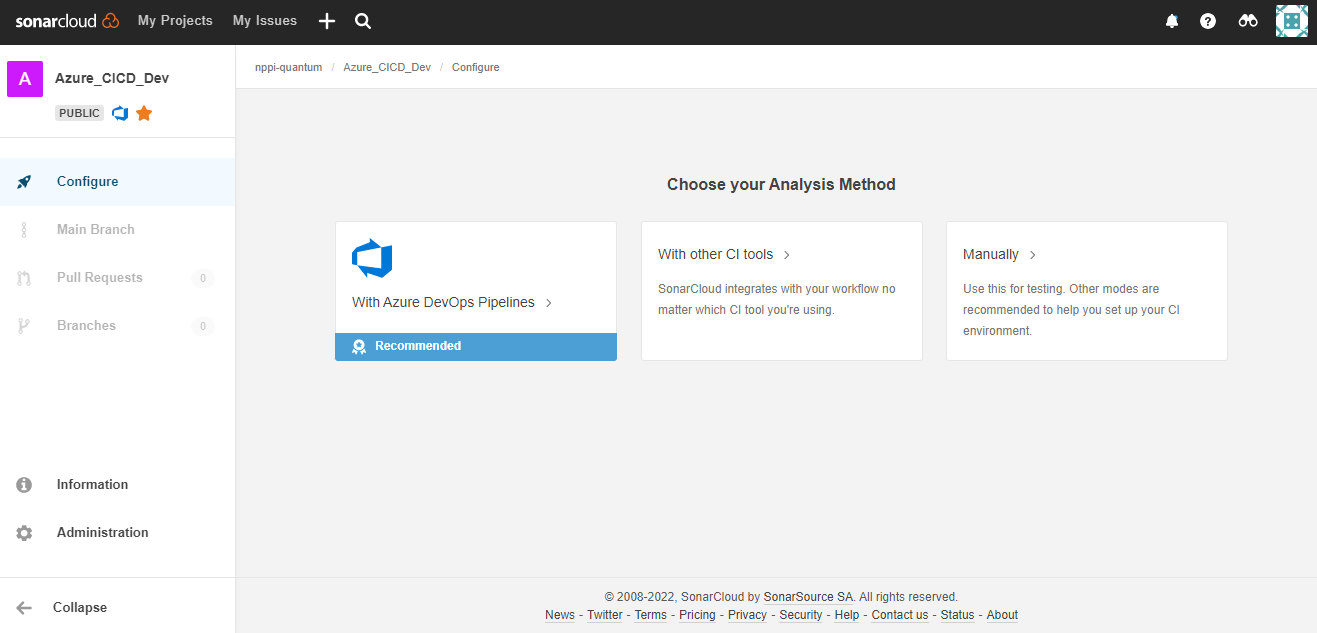This screenshot has height=633, width=1317.
Task: Select Branches in the sidebar
Action: tap(117, 326)
